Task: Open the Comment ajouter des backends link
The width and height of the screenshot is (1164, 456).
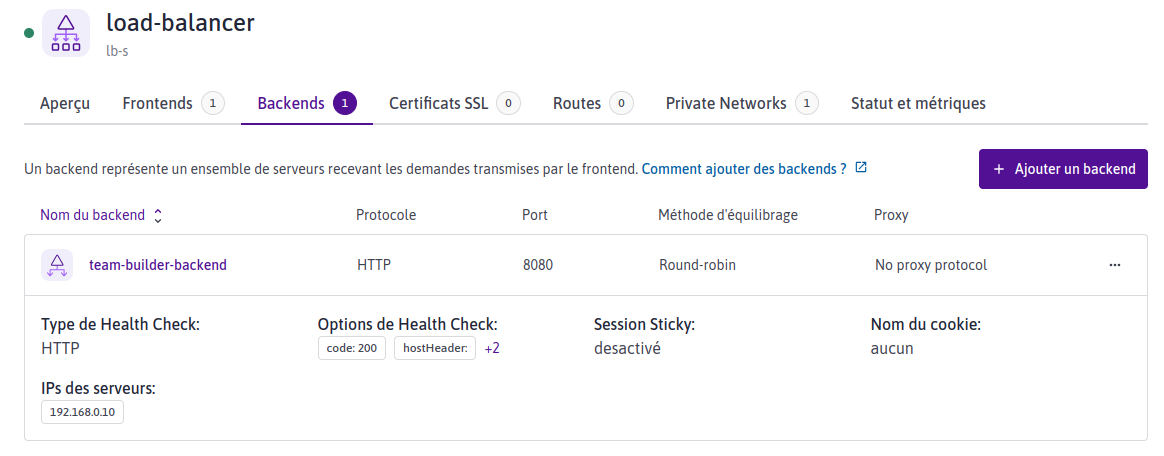Action: pos(744,169)
